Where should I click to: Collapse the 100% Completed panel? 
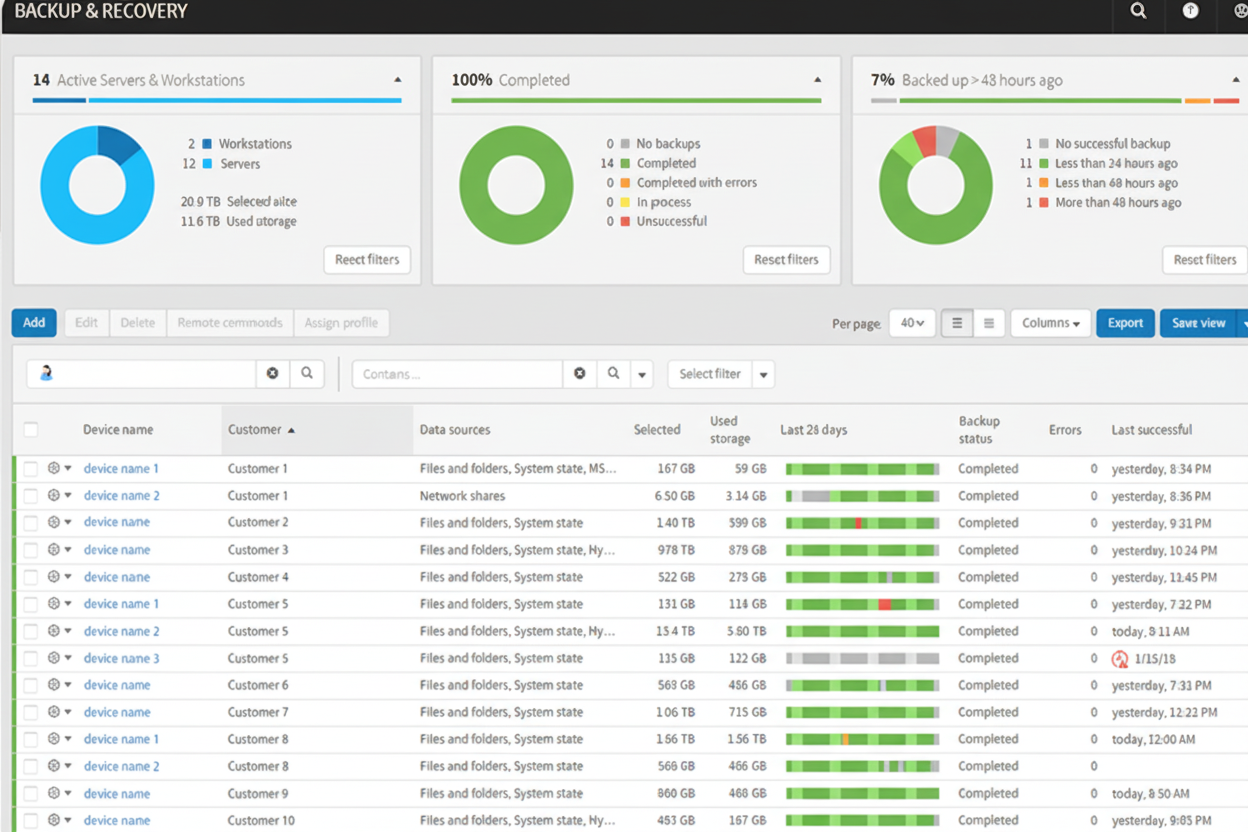click(x=816, y=79)
